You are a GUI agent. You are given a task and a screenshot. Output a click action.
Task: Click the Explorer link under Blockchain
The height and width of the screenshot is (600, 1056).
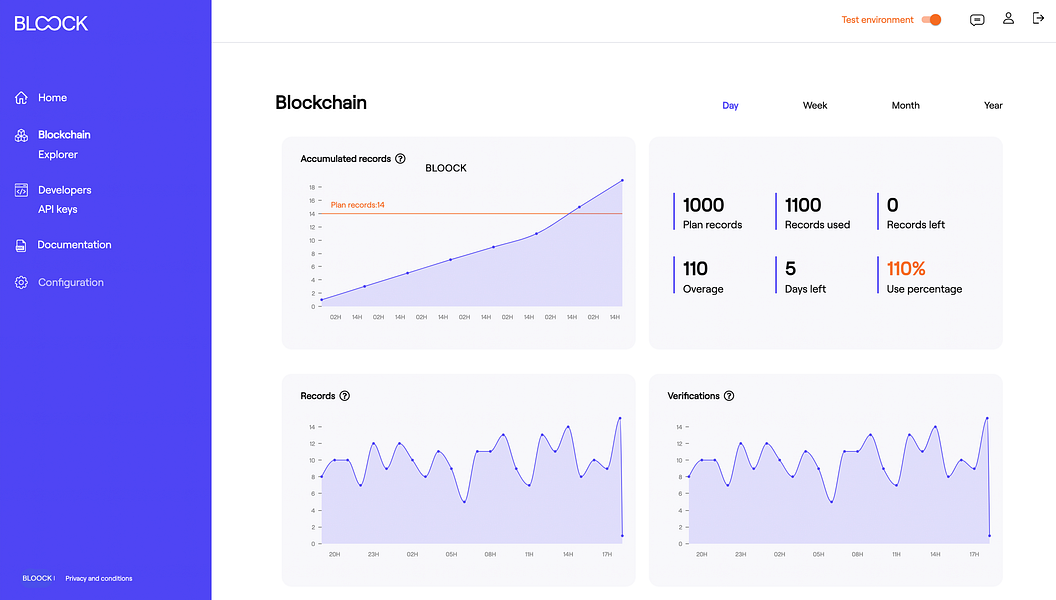(x=60, y=154)
